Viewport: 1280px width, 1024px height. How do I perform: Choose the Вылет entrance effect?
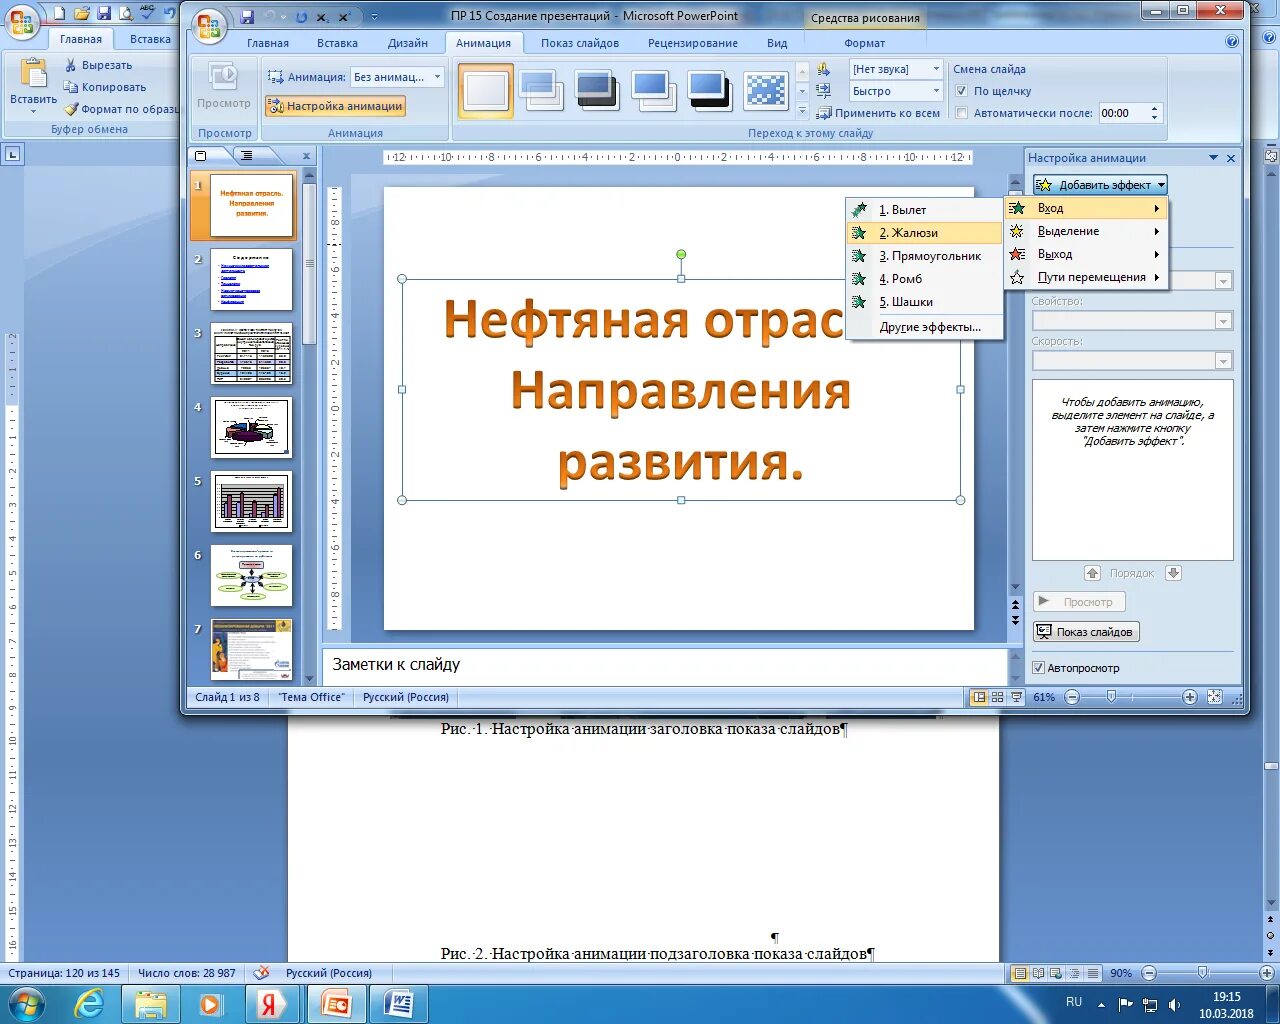pos(924,210)
